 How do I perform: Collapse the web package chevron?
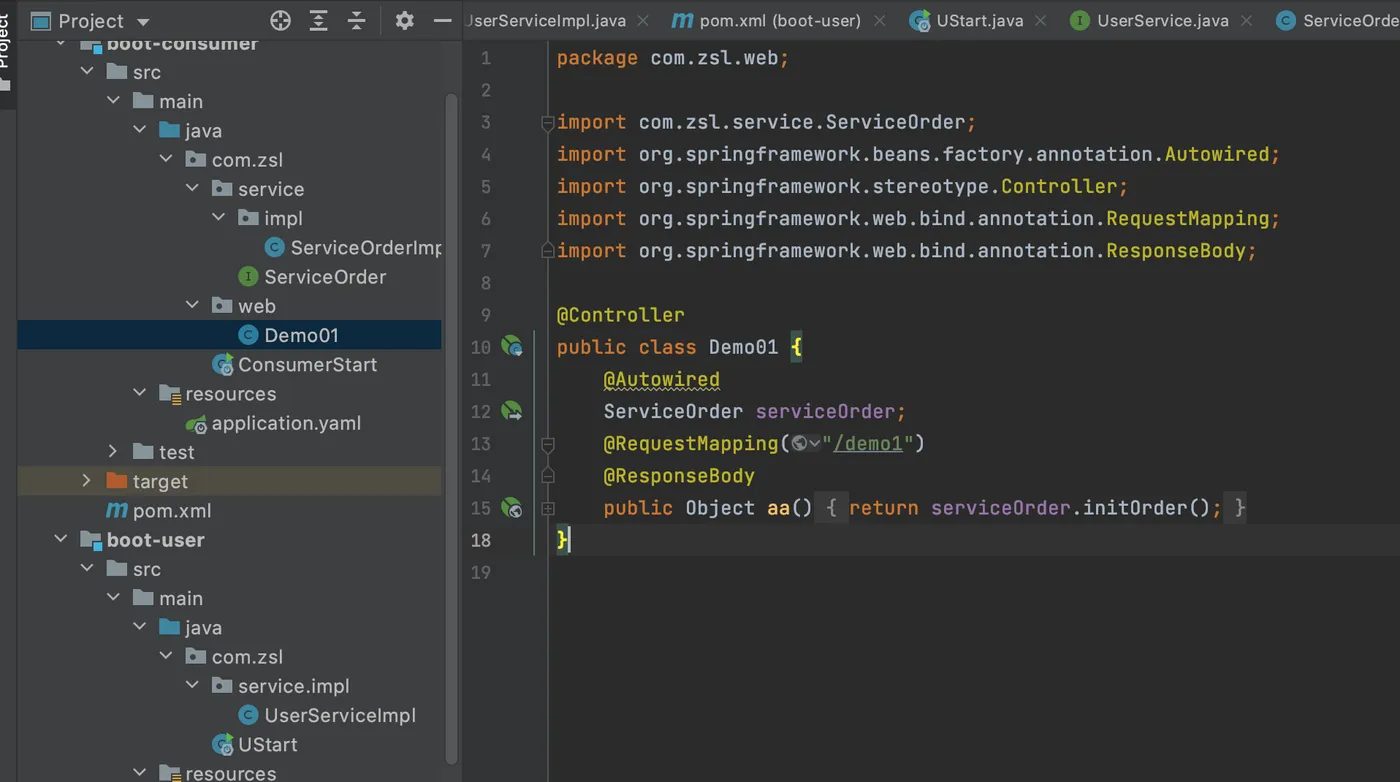point(192,305)
